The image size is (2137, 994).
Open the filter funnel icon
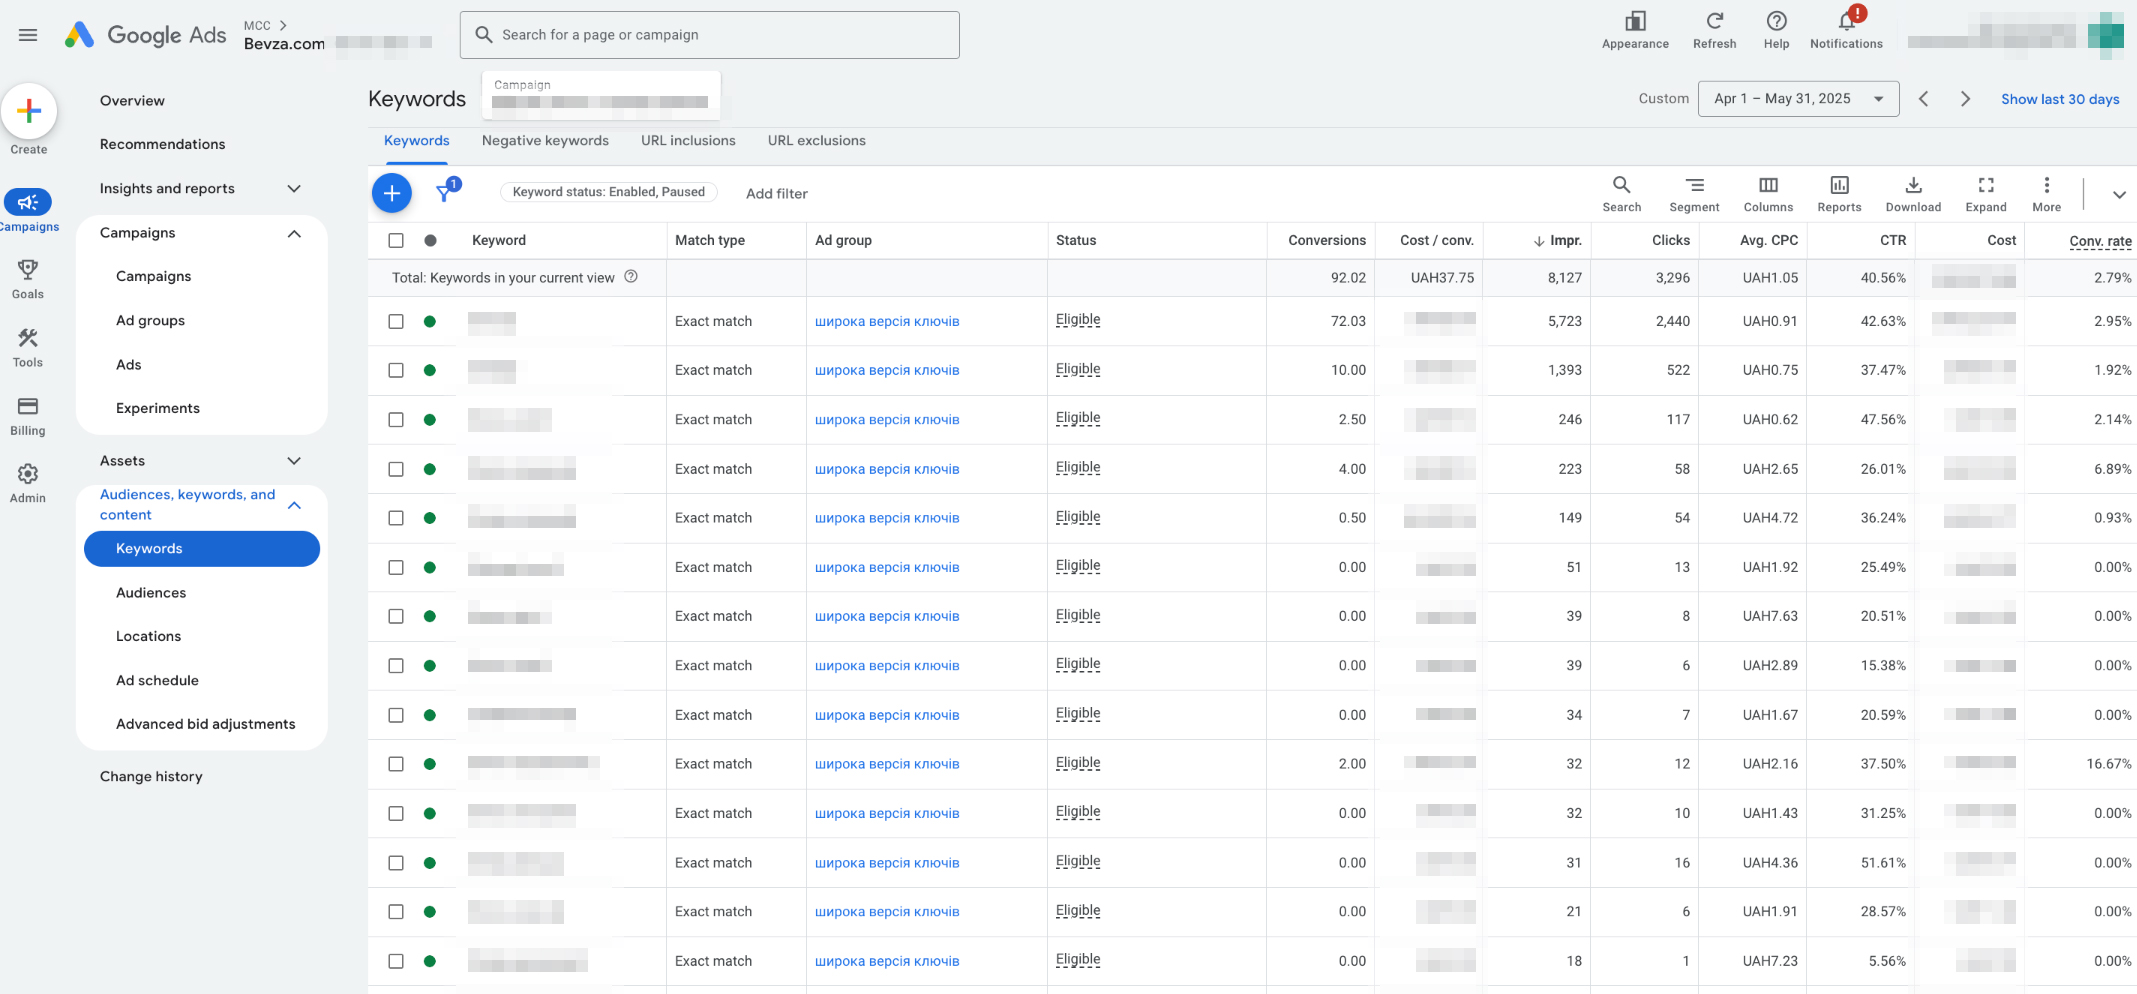tap(444, 193)
